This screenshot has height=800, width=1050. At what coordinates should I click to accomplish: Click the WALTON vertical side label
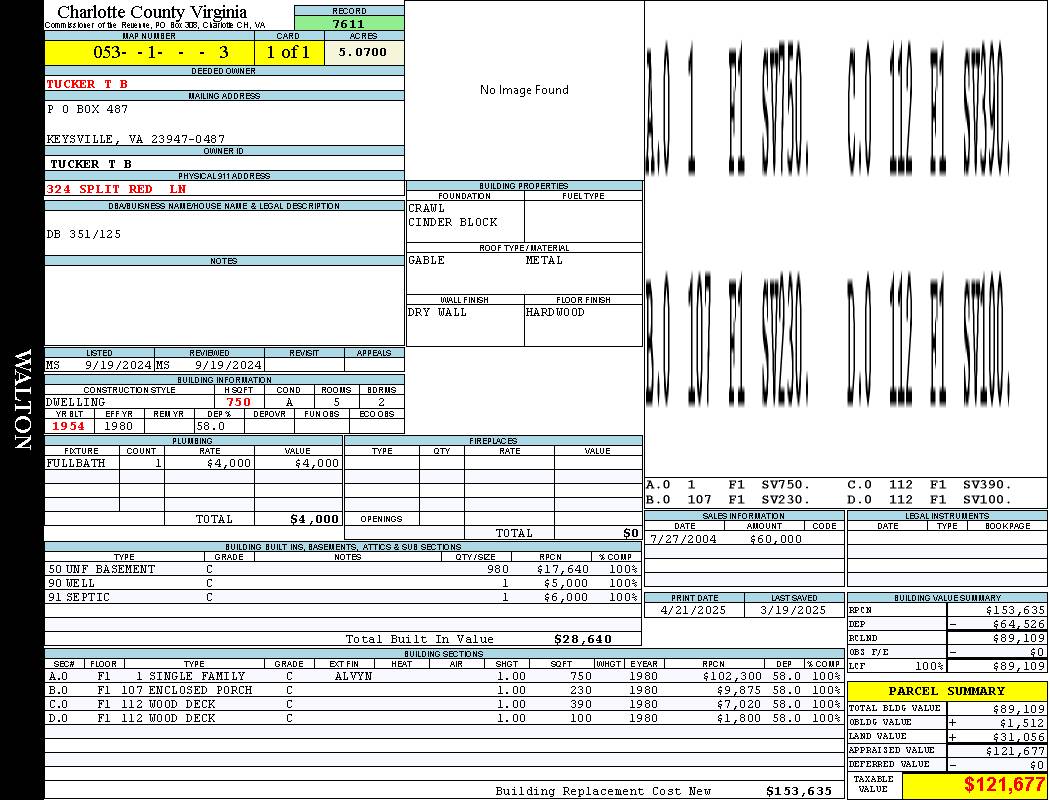click(x=23, y=400)
